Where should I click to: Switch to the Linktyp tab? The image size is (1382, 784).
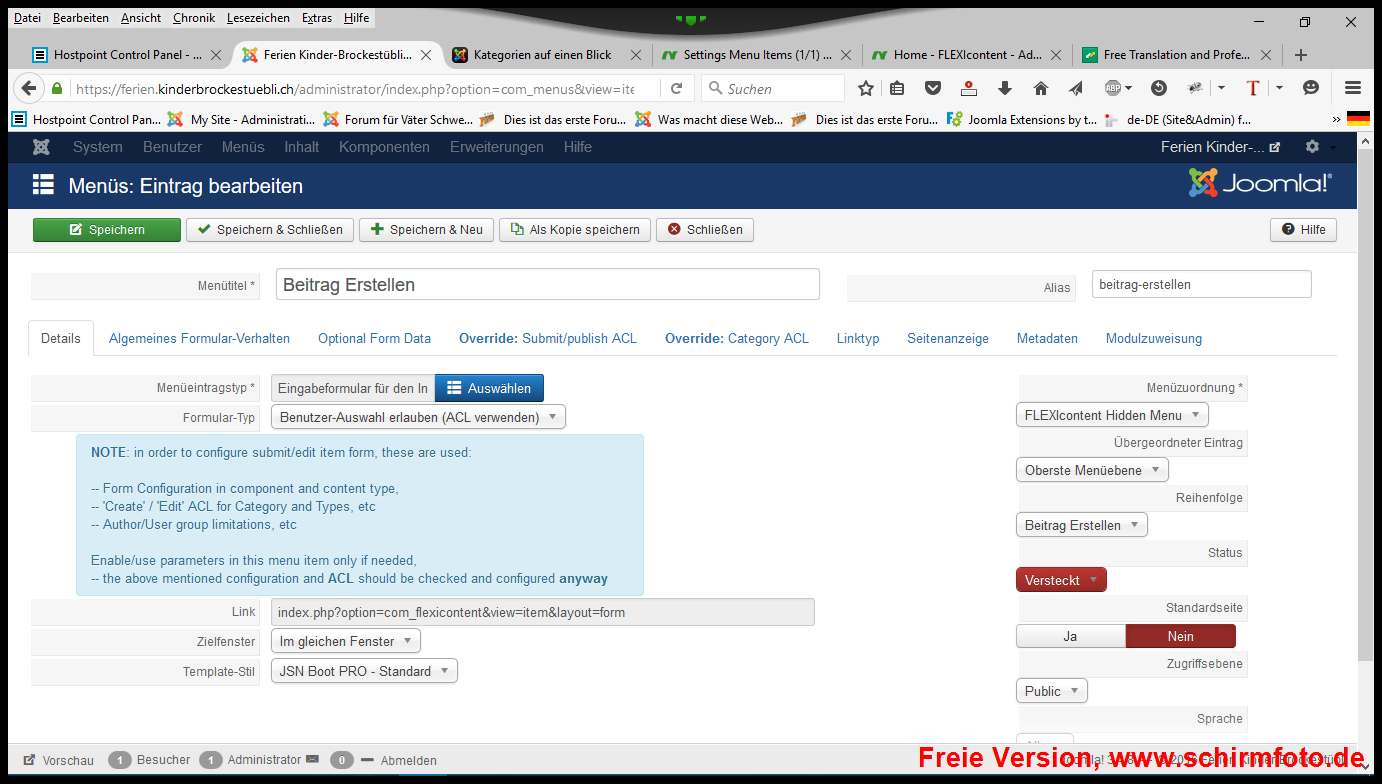(858, 338)
